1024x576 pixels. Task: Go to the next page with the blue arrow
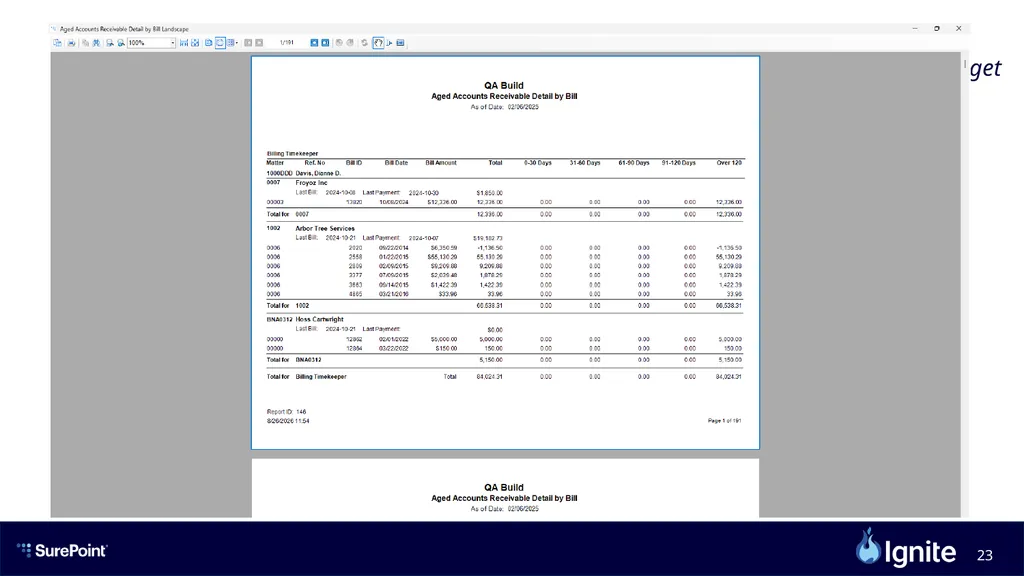314,43
